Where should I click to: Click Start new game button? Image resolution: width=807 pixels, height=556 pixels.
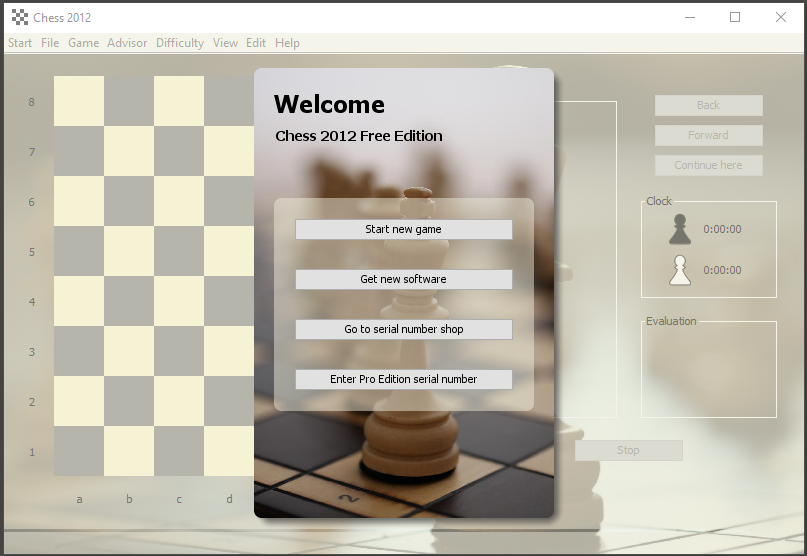[x=403, y=229]
